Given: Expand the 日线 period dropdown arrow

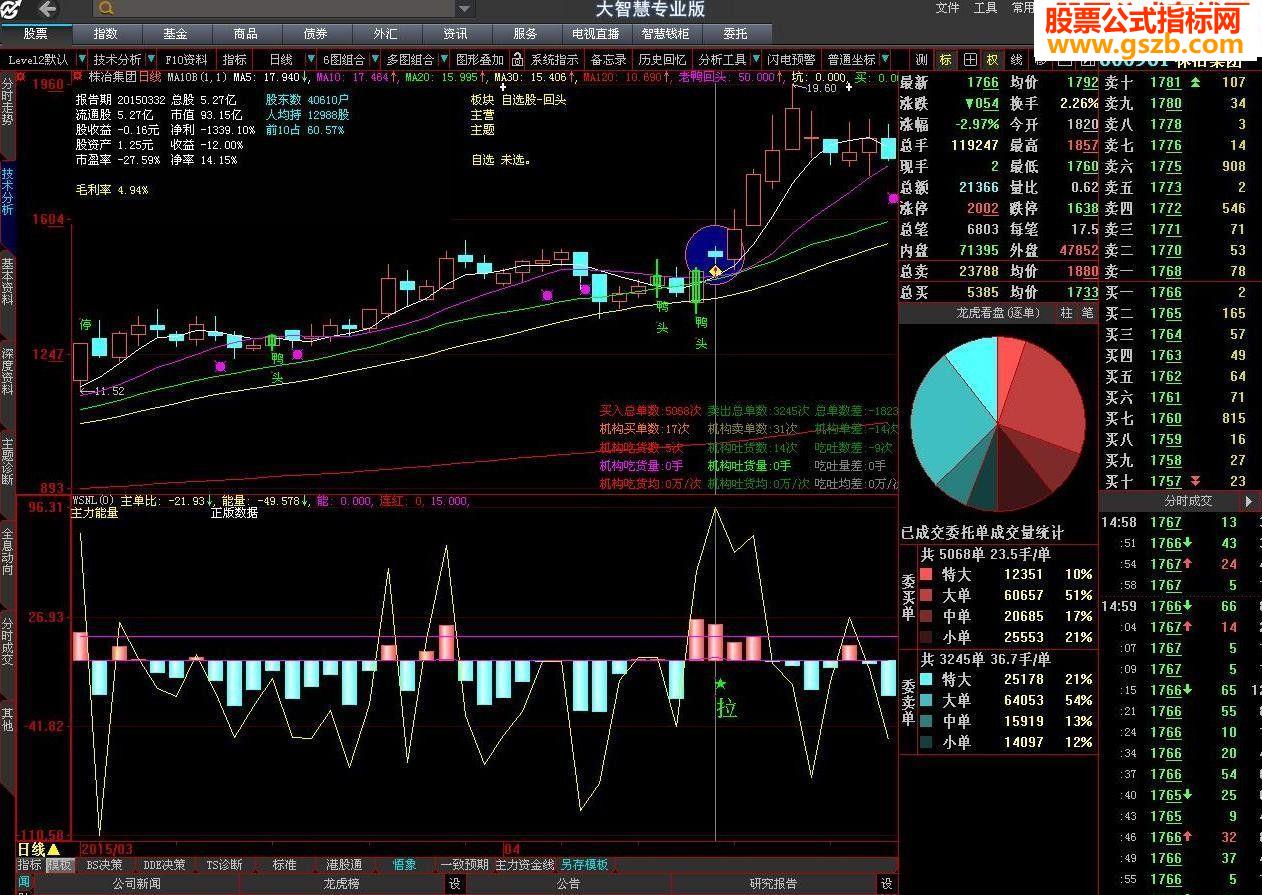Looking at the screenshot, I should pos(310,59).
